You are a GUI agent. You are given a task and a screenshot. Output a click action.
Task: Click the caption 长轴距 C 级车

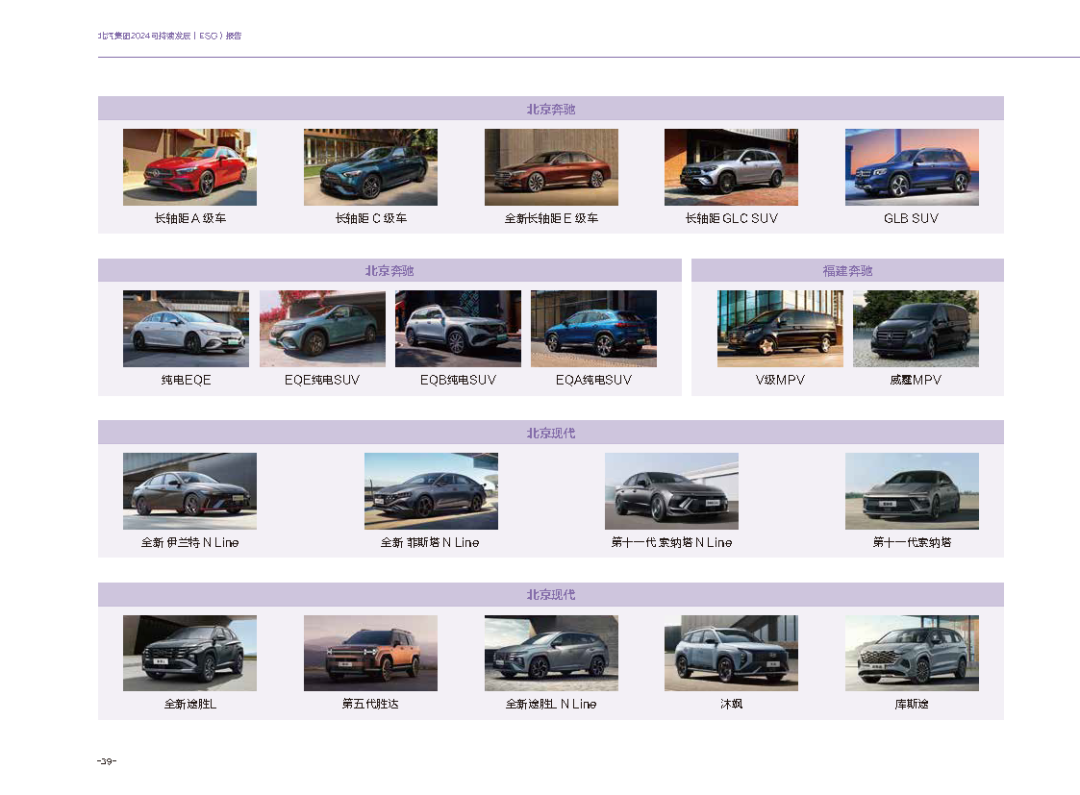tap(371, 218)
